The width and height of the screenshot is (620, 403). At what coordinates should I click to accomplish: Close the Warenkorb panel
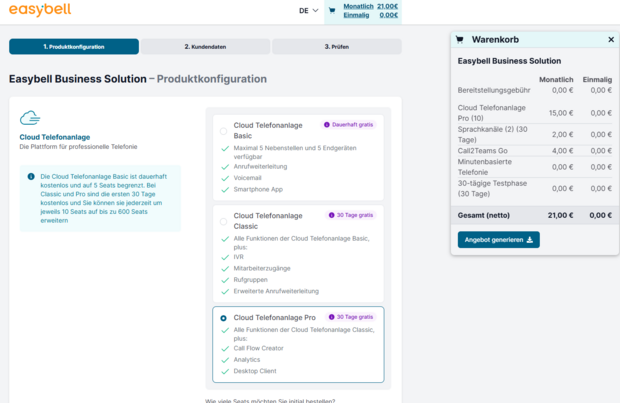[x=611, y=40]
